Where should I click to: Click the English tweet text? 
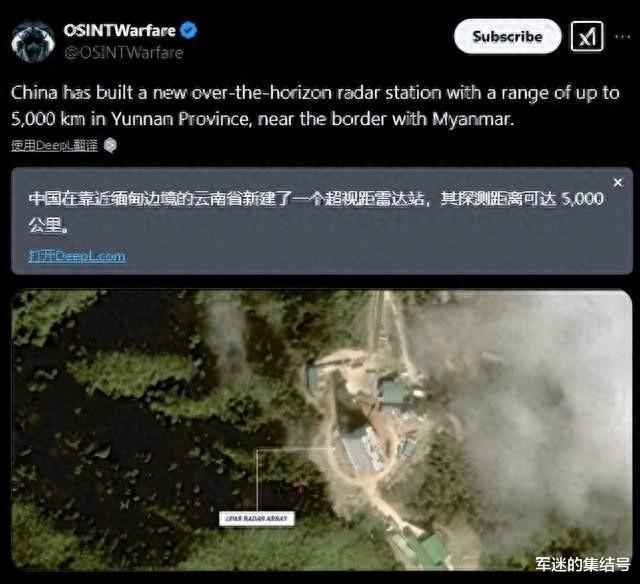coord(315,106)
